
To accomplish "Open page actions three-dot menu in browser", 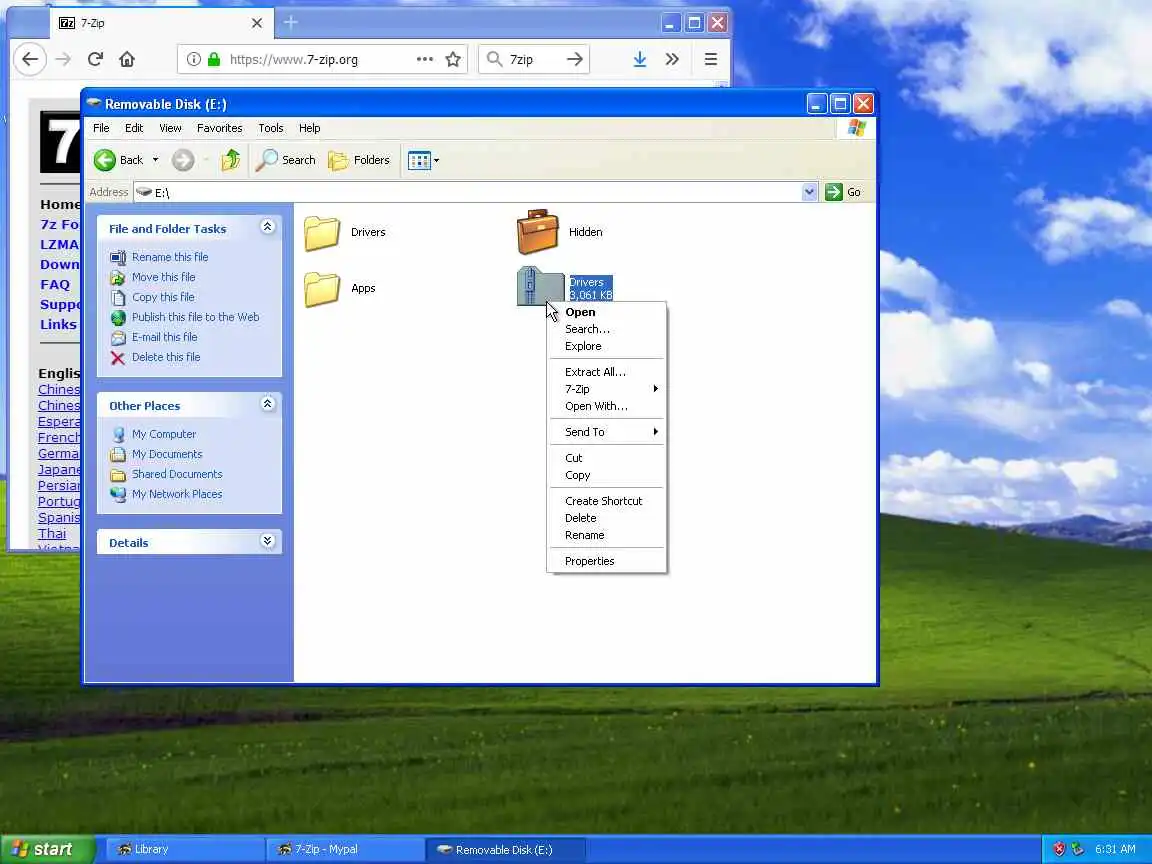I will (x=425, y=60).
